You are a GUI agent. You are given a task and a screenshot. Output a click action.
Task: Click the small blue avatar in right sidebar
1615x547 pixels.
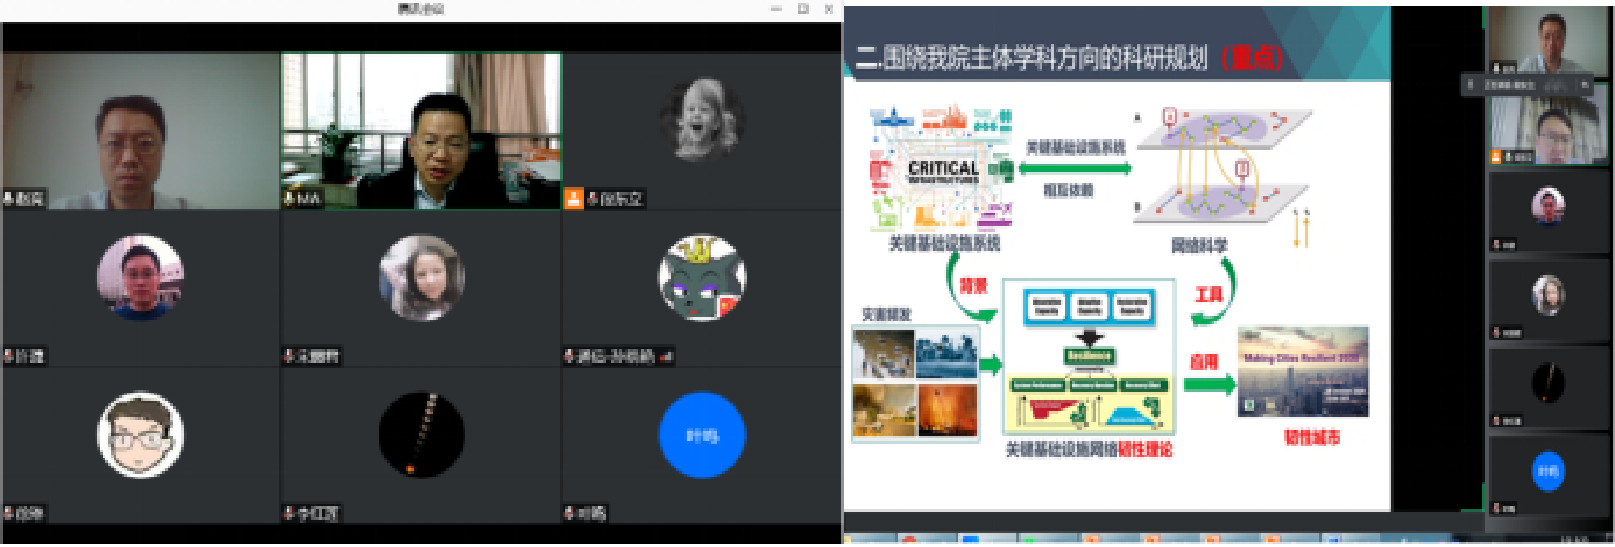[1548, 471]
